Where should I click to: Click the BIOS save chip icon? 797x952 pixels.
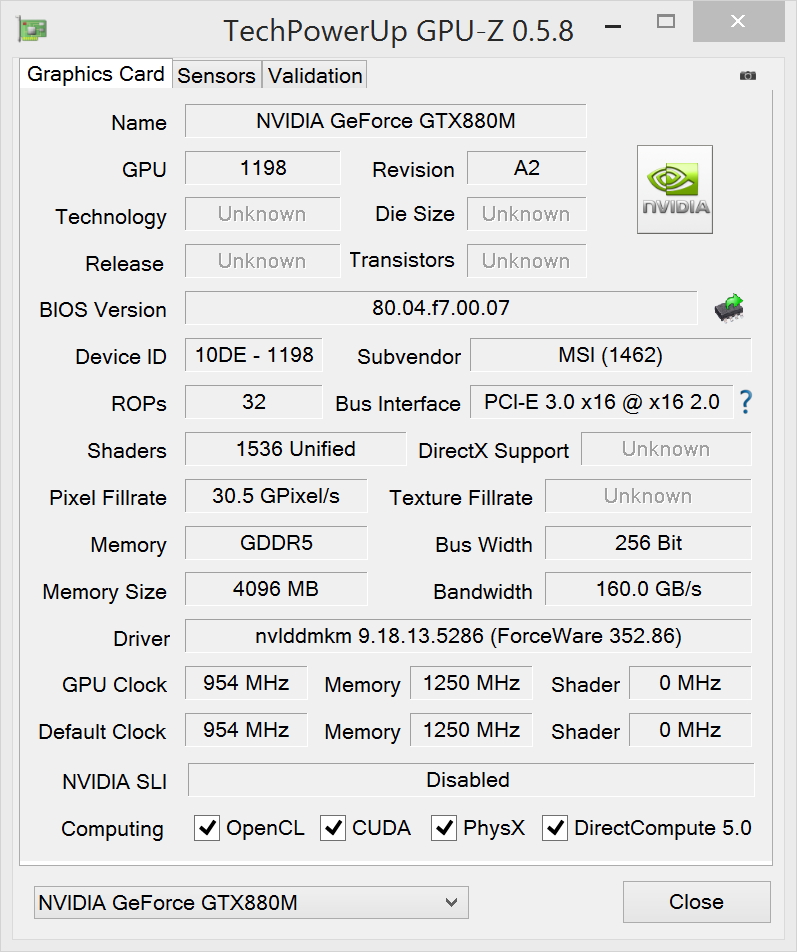(x=729, y=308)
